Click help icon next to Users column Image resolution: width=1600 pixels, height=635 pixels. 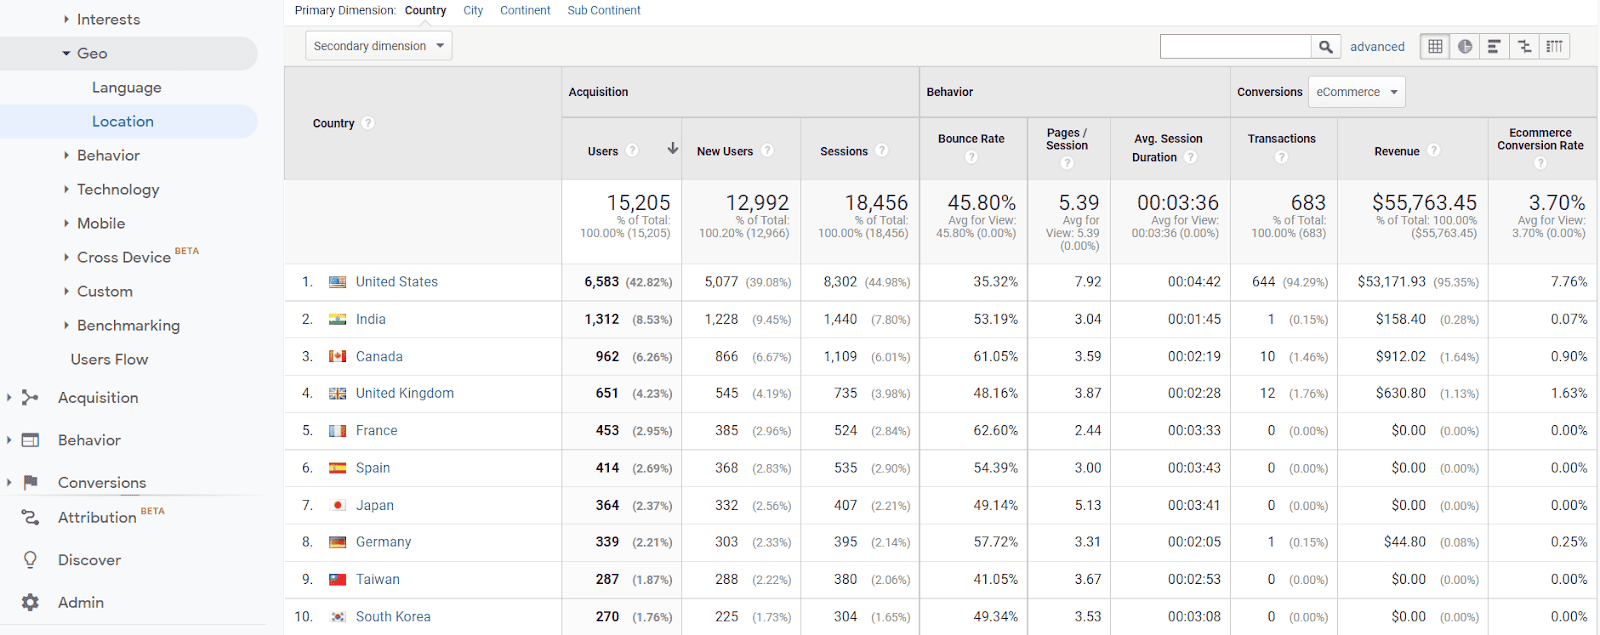click(632, 151)
